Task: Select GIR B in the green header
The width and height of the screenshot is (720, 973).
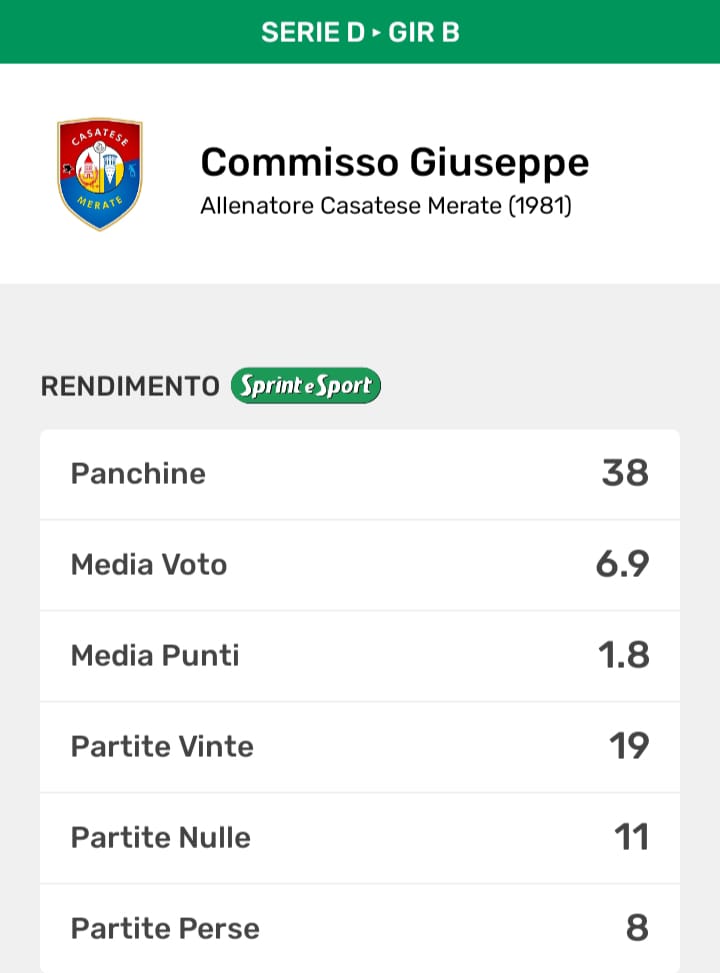Action: [x=423, y=32]
